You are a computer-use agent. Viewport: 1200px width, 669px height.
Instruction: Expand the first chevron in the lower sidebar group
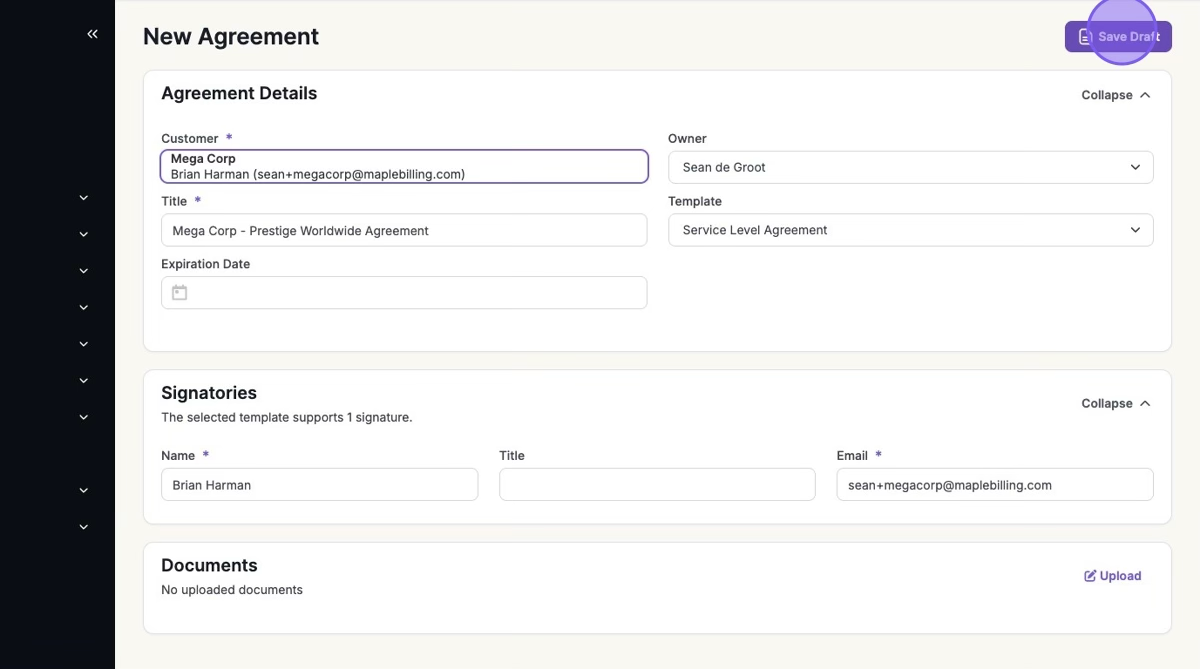coord(84,491)
